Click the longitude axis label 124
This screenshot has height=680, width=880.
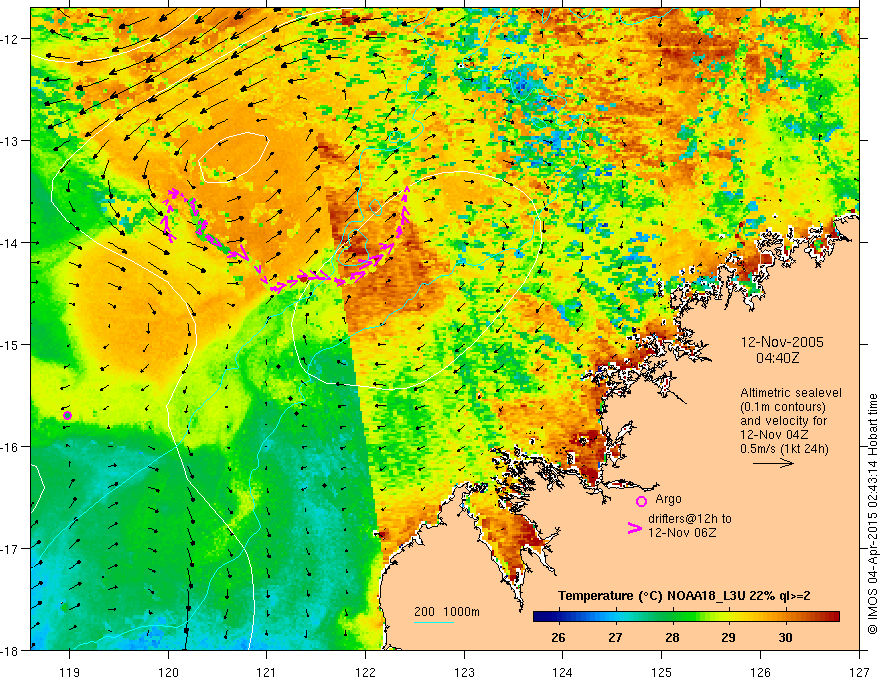(x=563, y=671)
